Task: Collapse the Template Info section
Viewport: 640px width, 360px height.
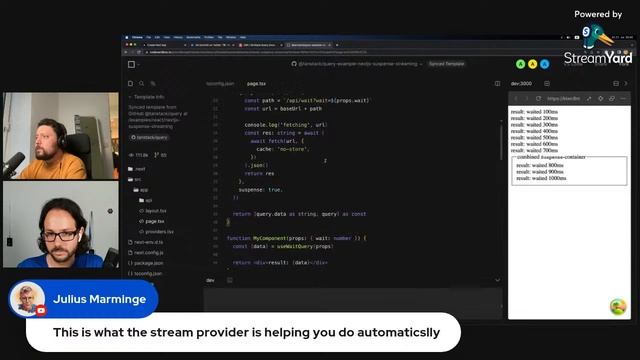Action: pos(146,97)
